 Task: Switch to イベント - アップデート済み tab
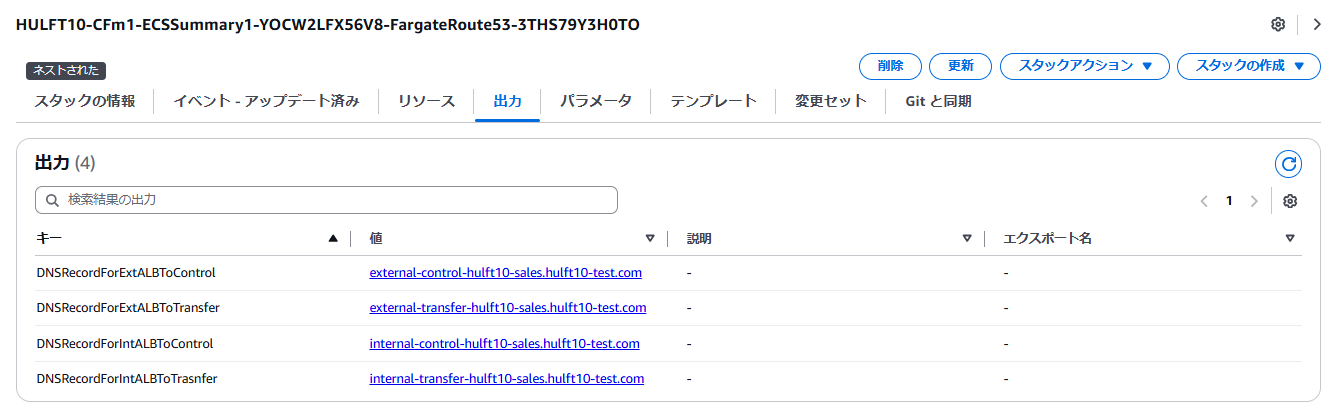(266, 101)
